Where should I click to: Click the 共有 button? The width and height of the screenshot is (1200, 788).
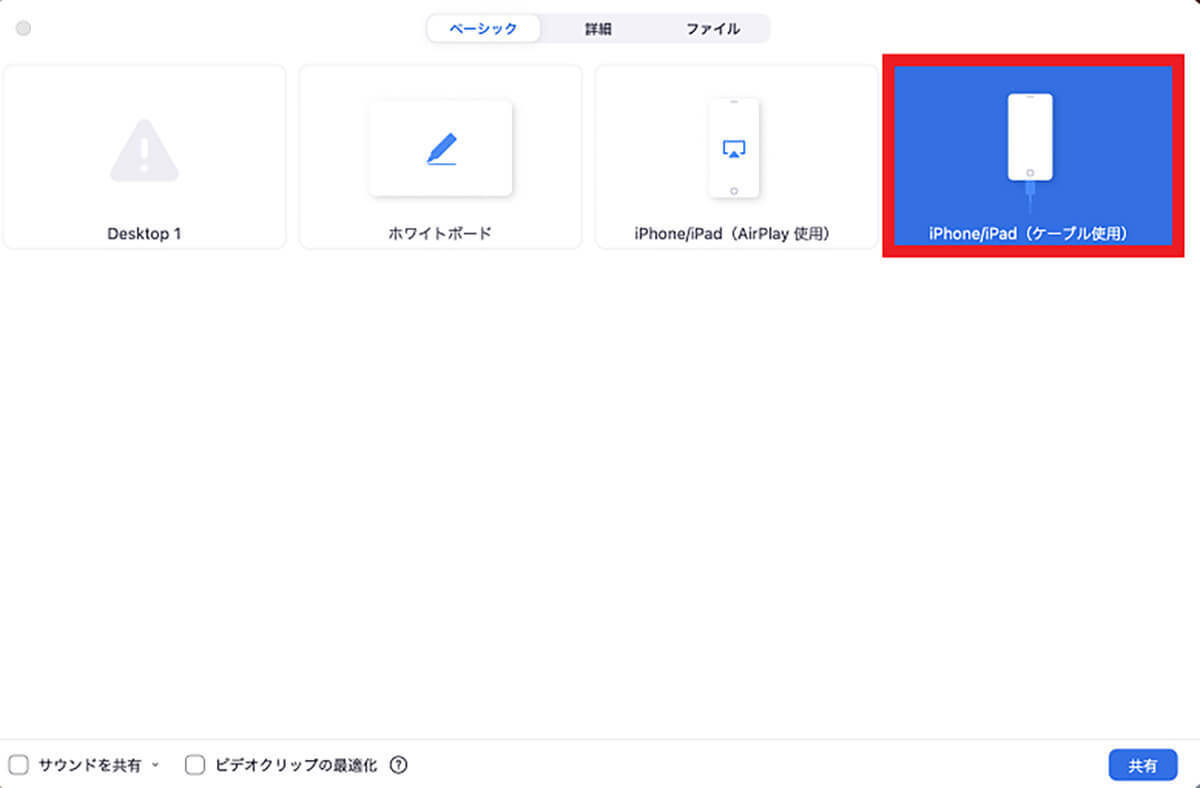click(1143, 765)
